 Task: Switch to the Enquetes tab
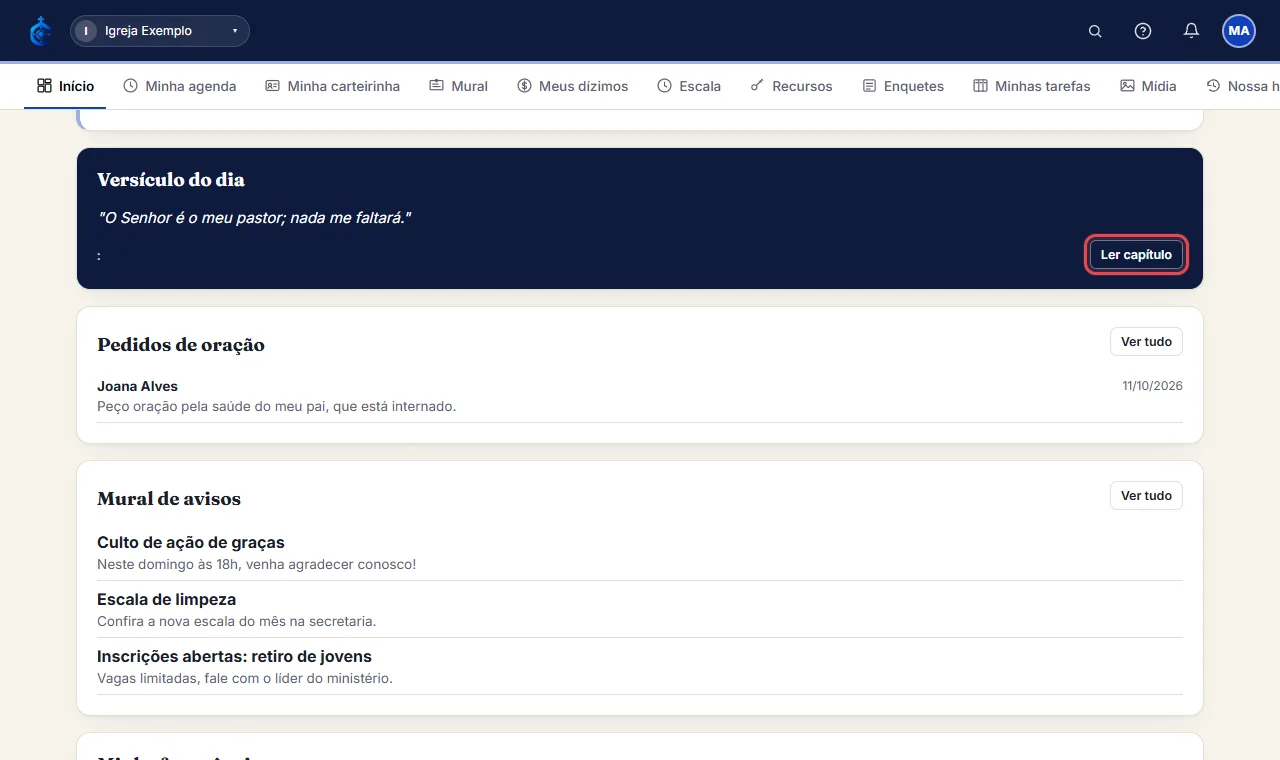[x=903, y=86]
